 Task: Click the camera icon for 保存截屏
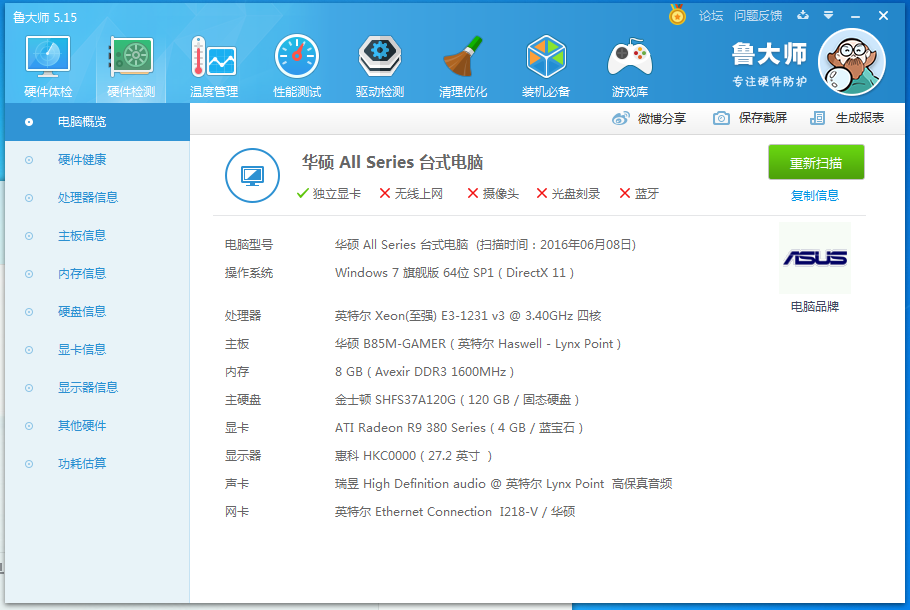pos(721,118)
